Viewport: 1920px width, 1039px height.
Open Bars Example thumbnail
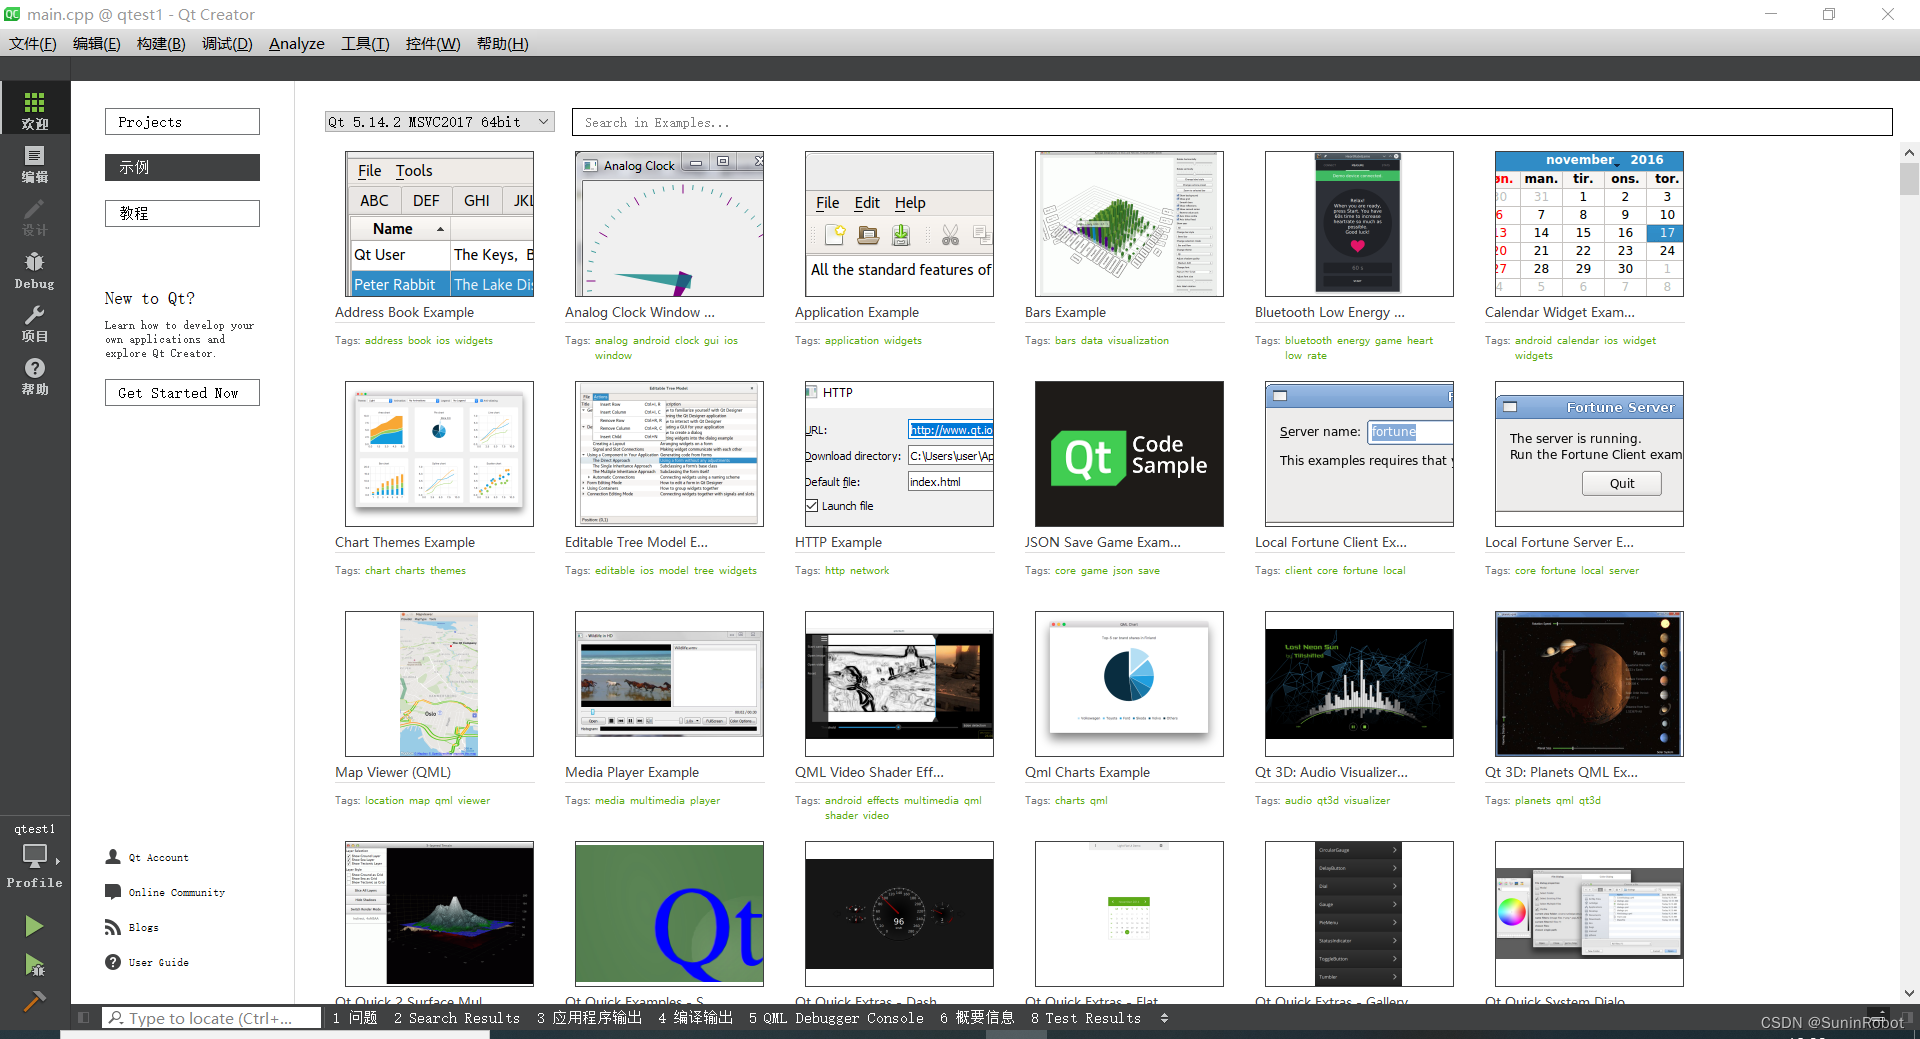[x=1129, y=224]
